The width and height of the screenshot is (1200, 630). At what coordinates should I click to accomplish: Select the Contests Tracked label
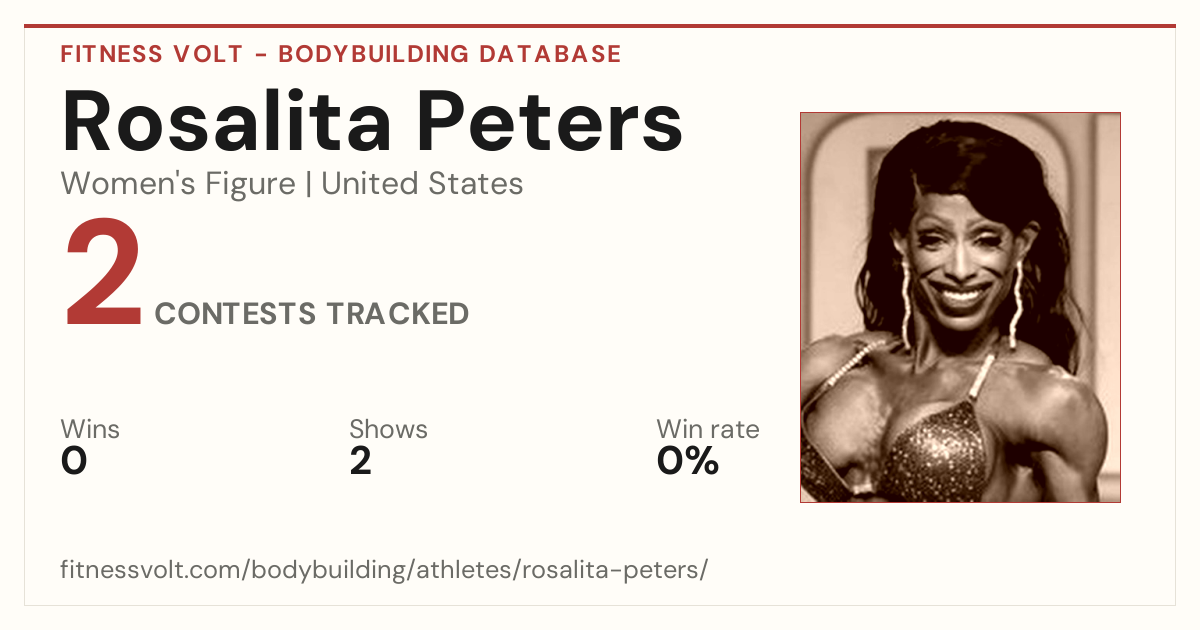tap(312, 314)
